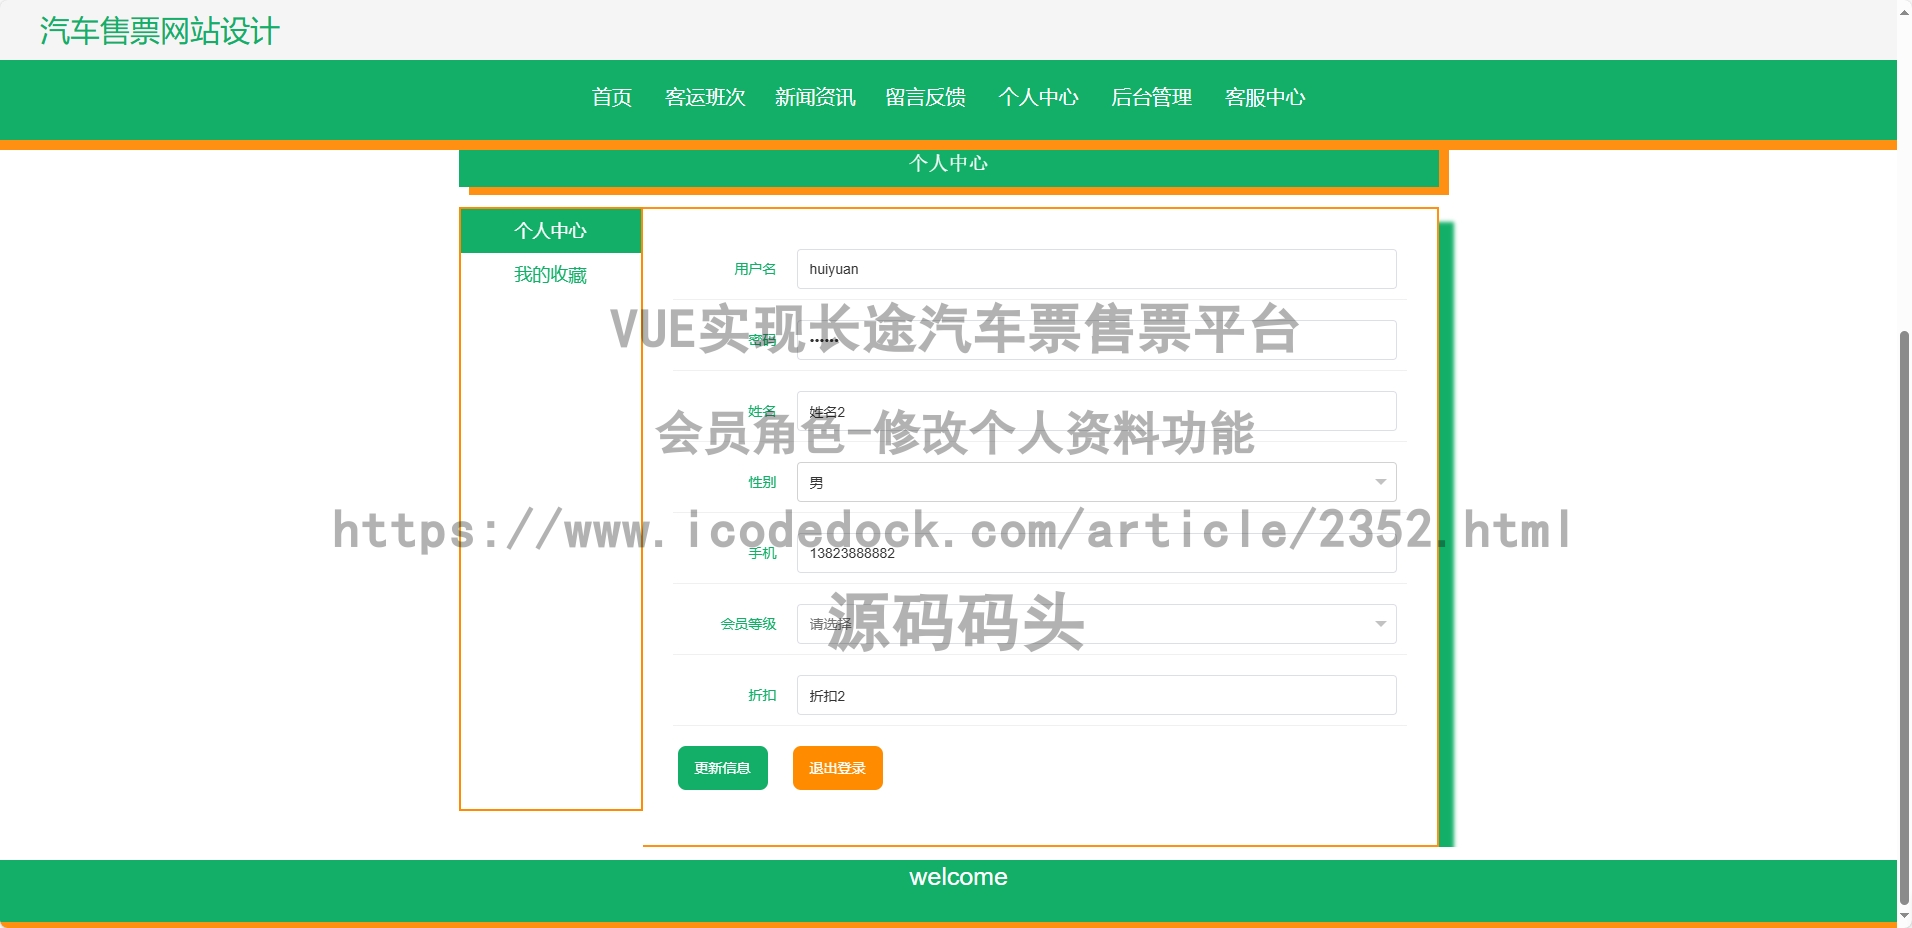This screenshot has width=1912, height=928.
Task: Focus the 用户名 input field
Action: [x=1096, y=269]
